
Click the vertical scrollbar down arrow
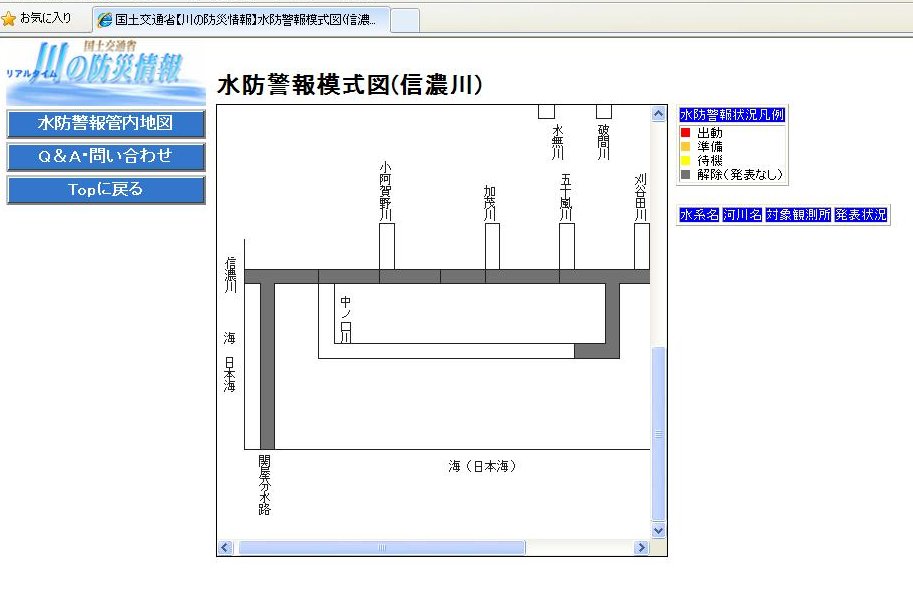point(658,530)
